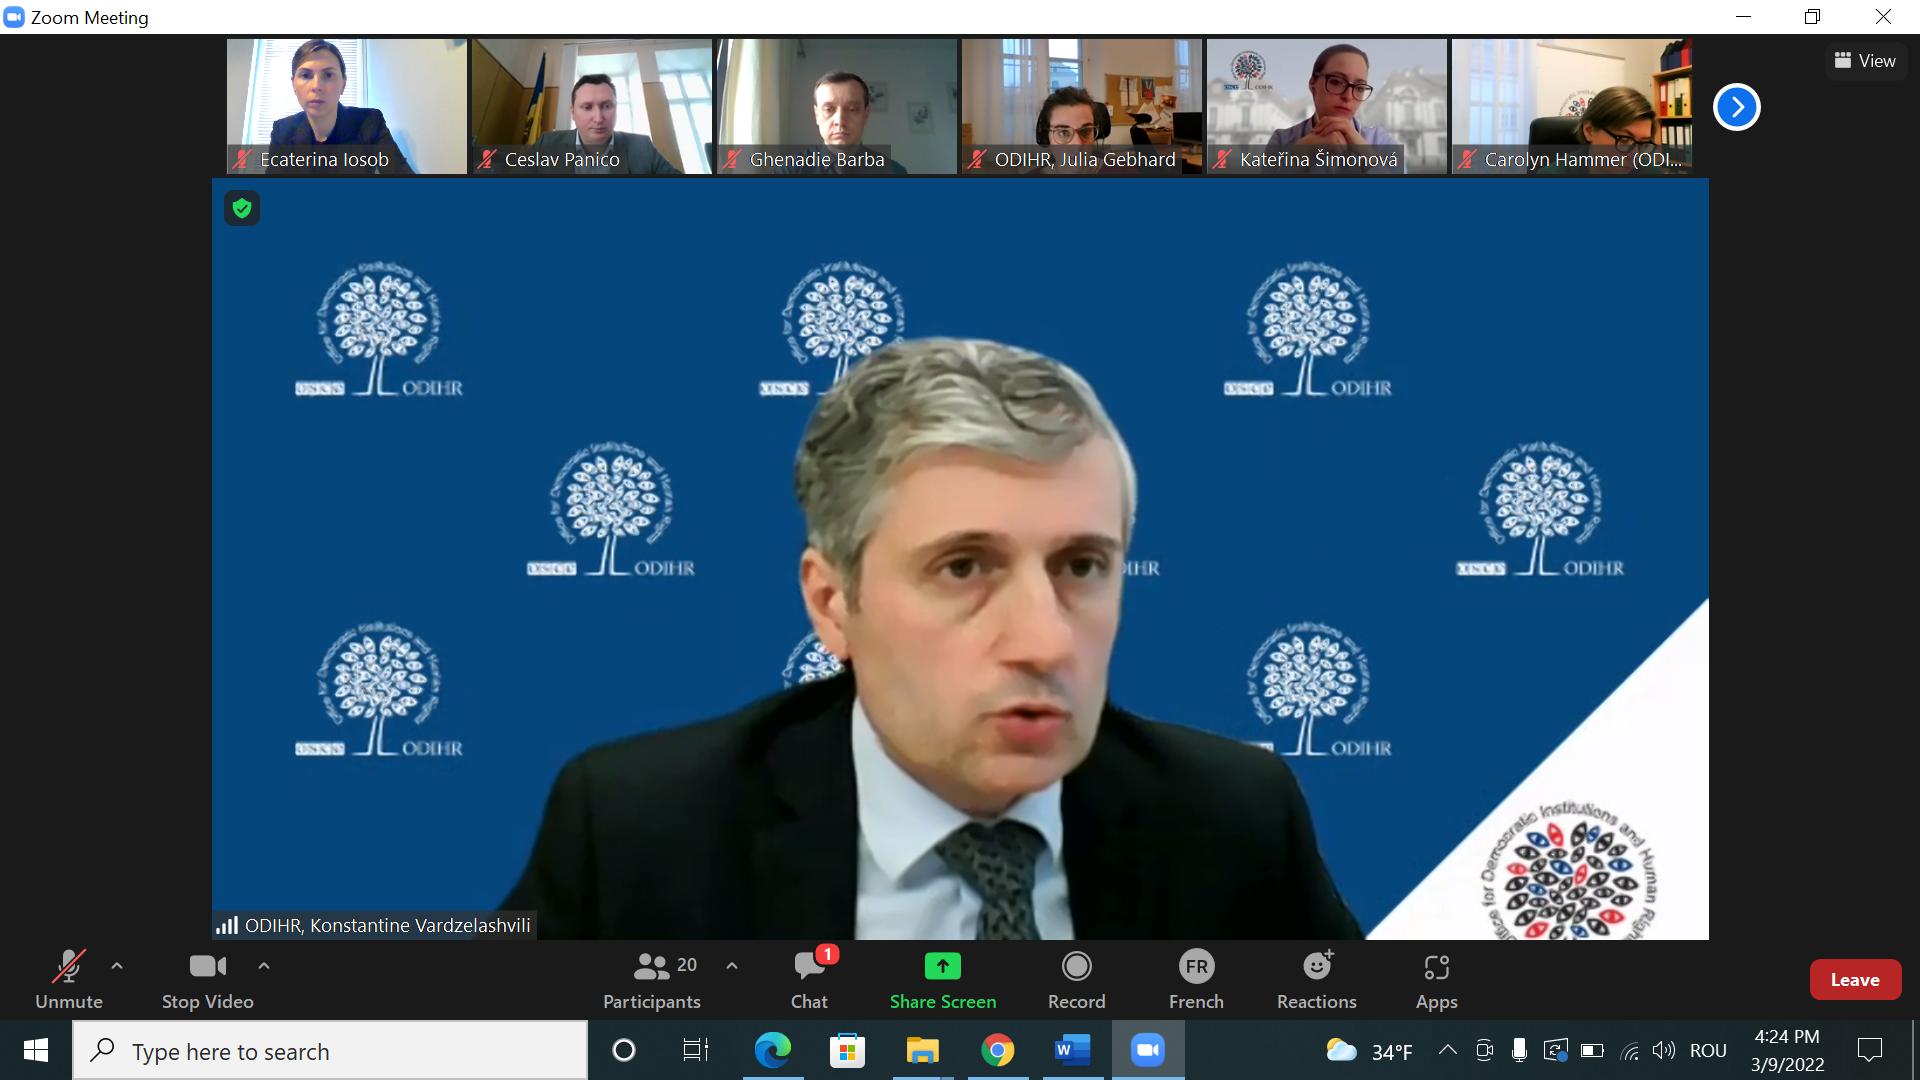Open the volume control tray icon
Image resolution: width=1920 pixels, height=1080 pixels.
1664,1050
